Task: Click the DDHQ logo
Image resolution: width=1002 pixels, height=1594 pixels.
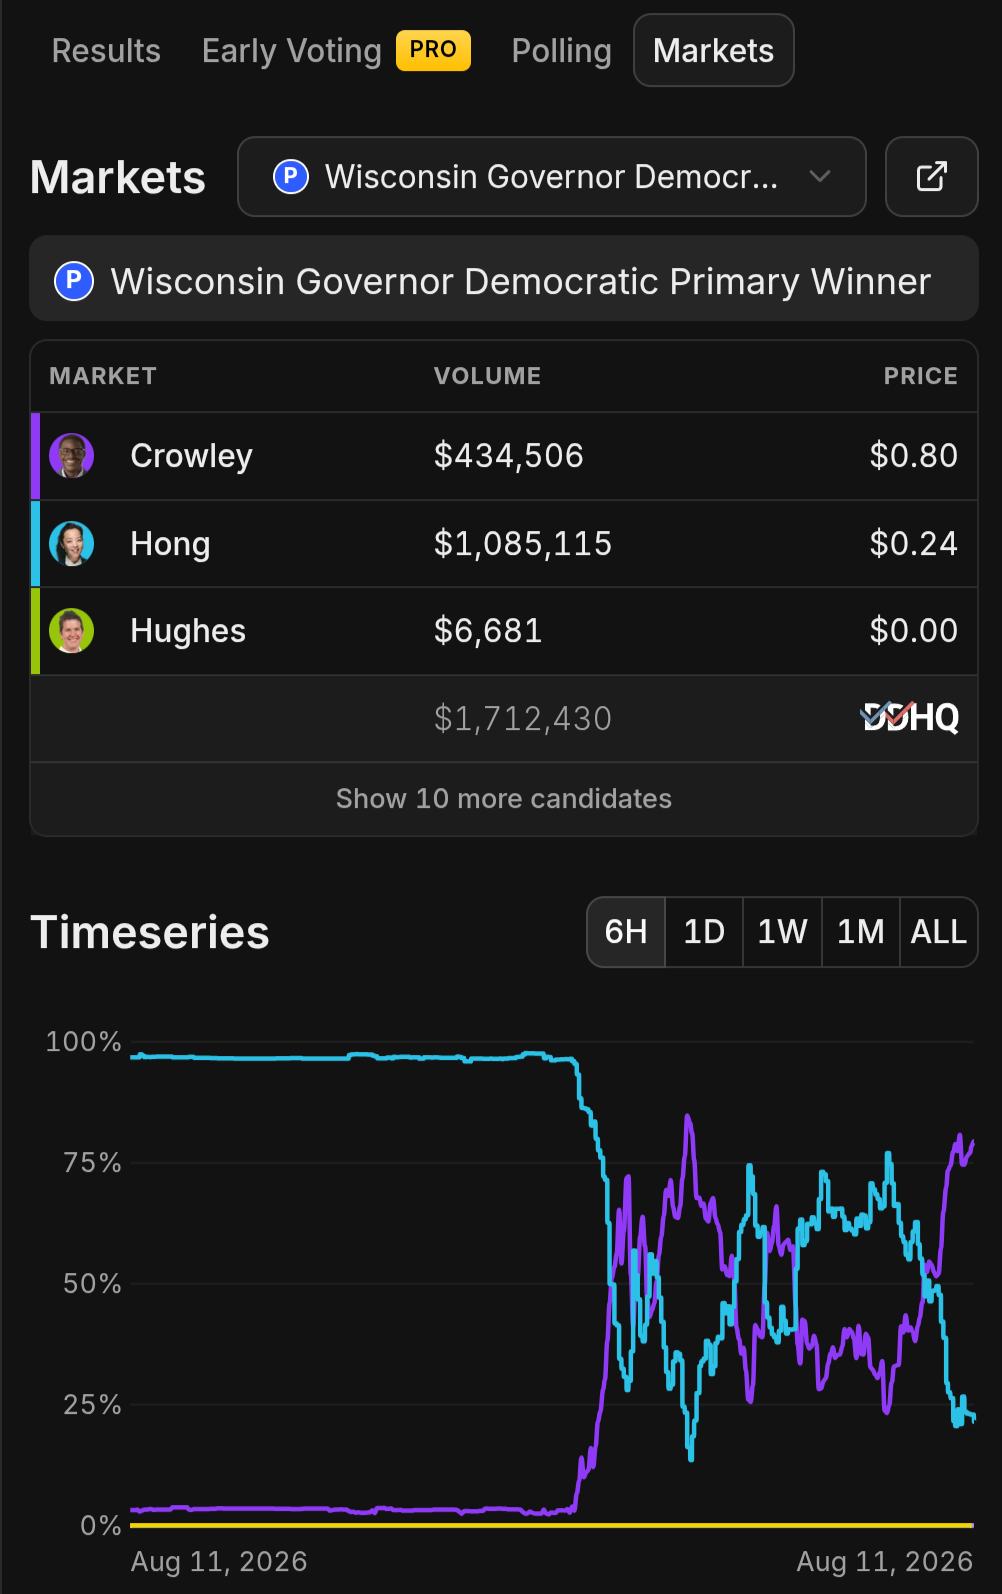Action: [x=910, y=717]
